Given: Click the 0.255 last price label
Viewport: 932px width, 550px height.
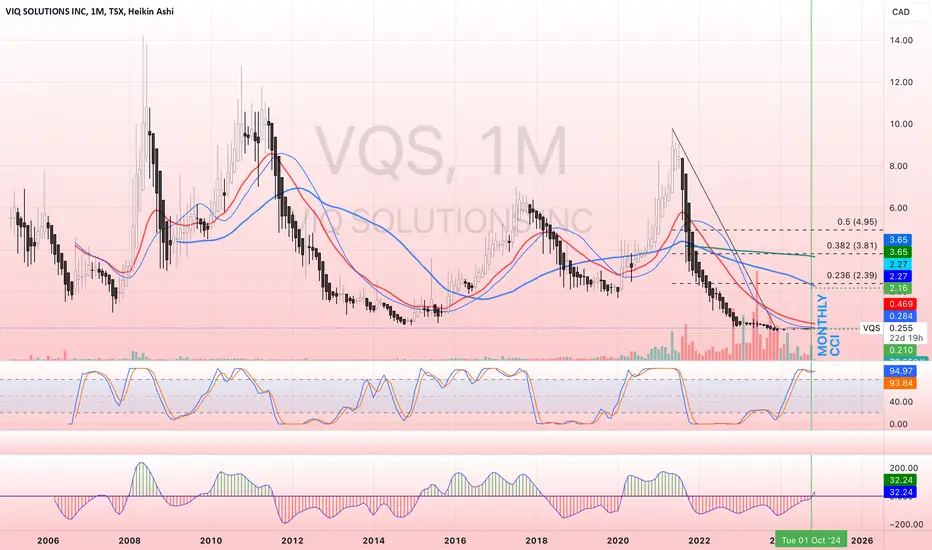Looking at the screenshot, I should [x=901, y=328].
